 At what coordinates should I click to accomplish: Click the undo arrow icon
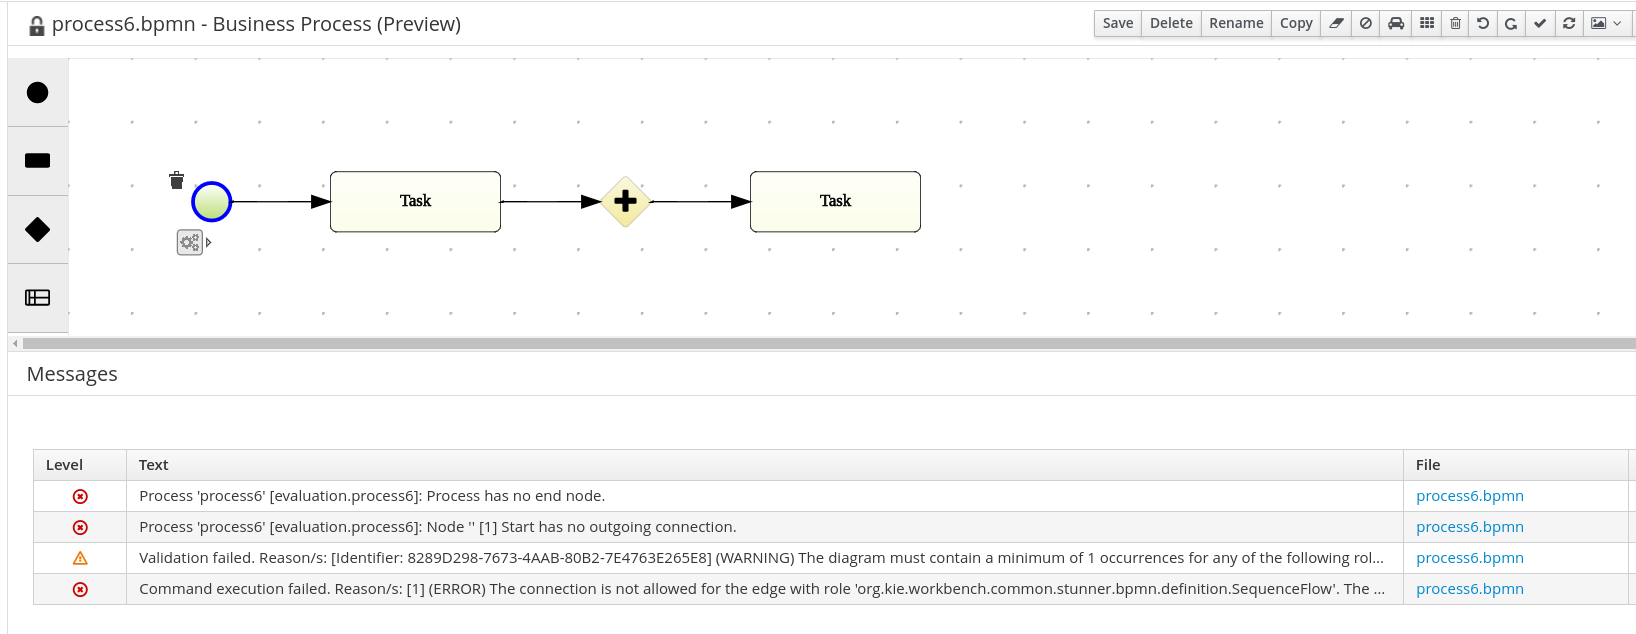point(1483,23)
